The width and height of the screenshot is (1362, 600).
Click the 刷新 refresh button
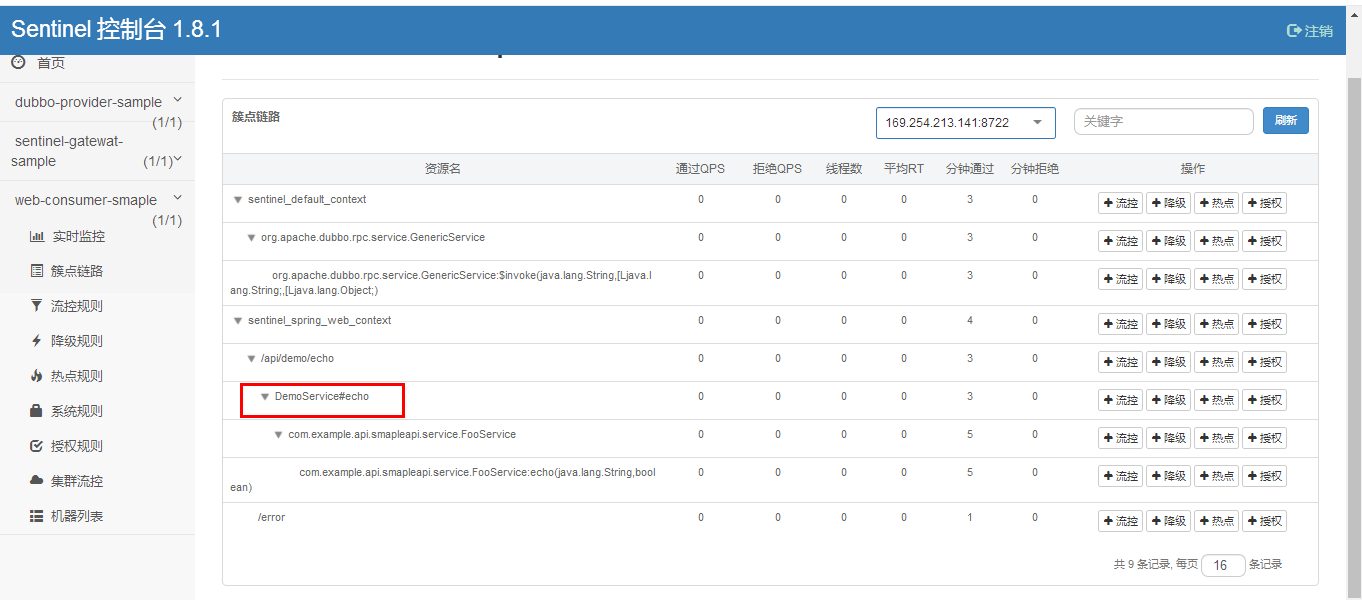point(1285,121)
